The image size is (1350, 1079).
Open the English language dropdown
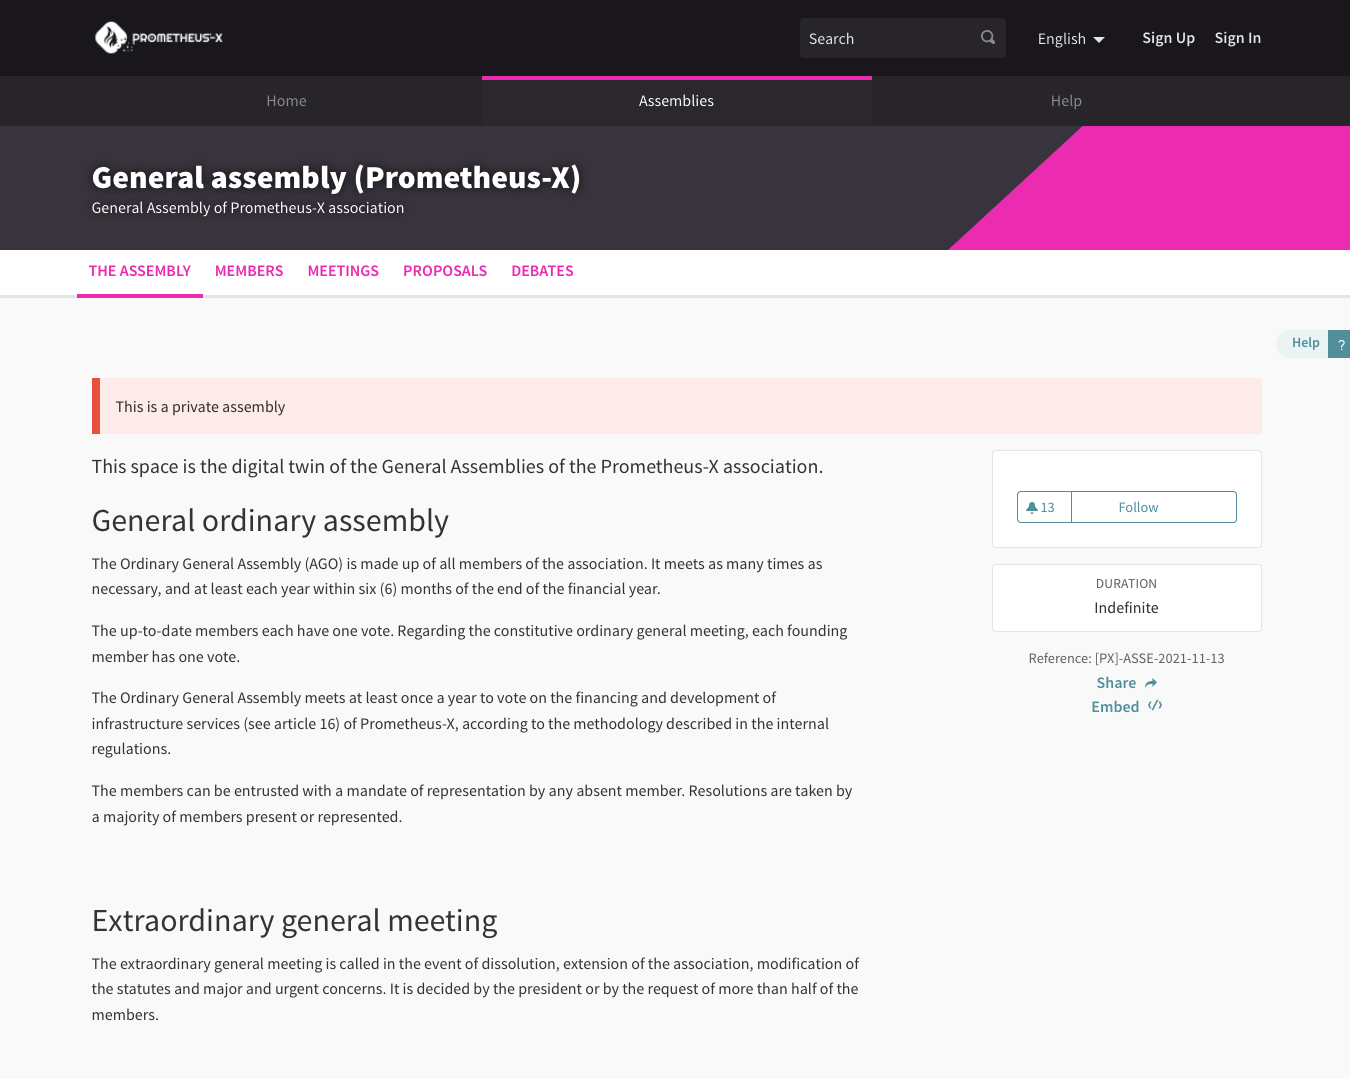tap(1071, 39)
